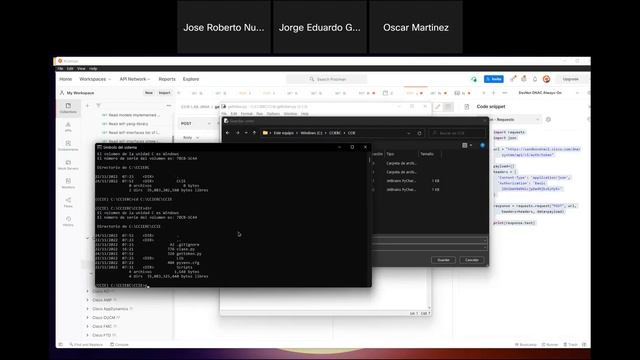The height and width of the screenshot is (360, 640).
Task: Click the search field in save dialog
Action: [457, 133]
